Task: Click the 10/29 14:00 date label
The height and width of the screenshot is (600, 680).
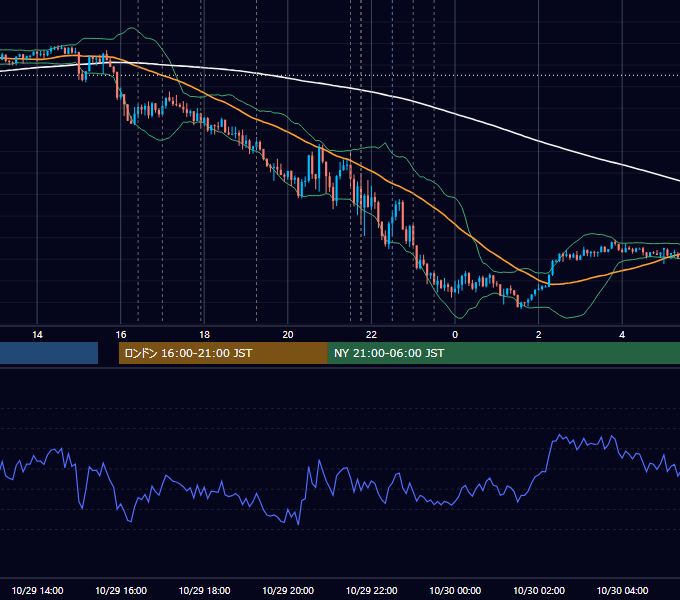Action: pyautogui.click(x=37, y=590)
